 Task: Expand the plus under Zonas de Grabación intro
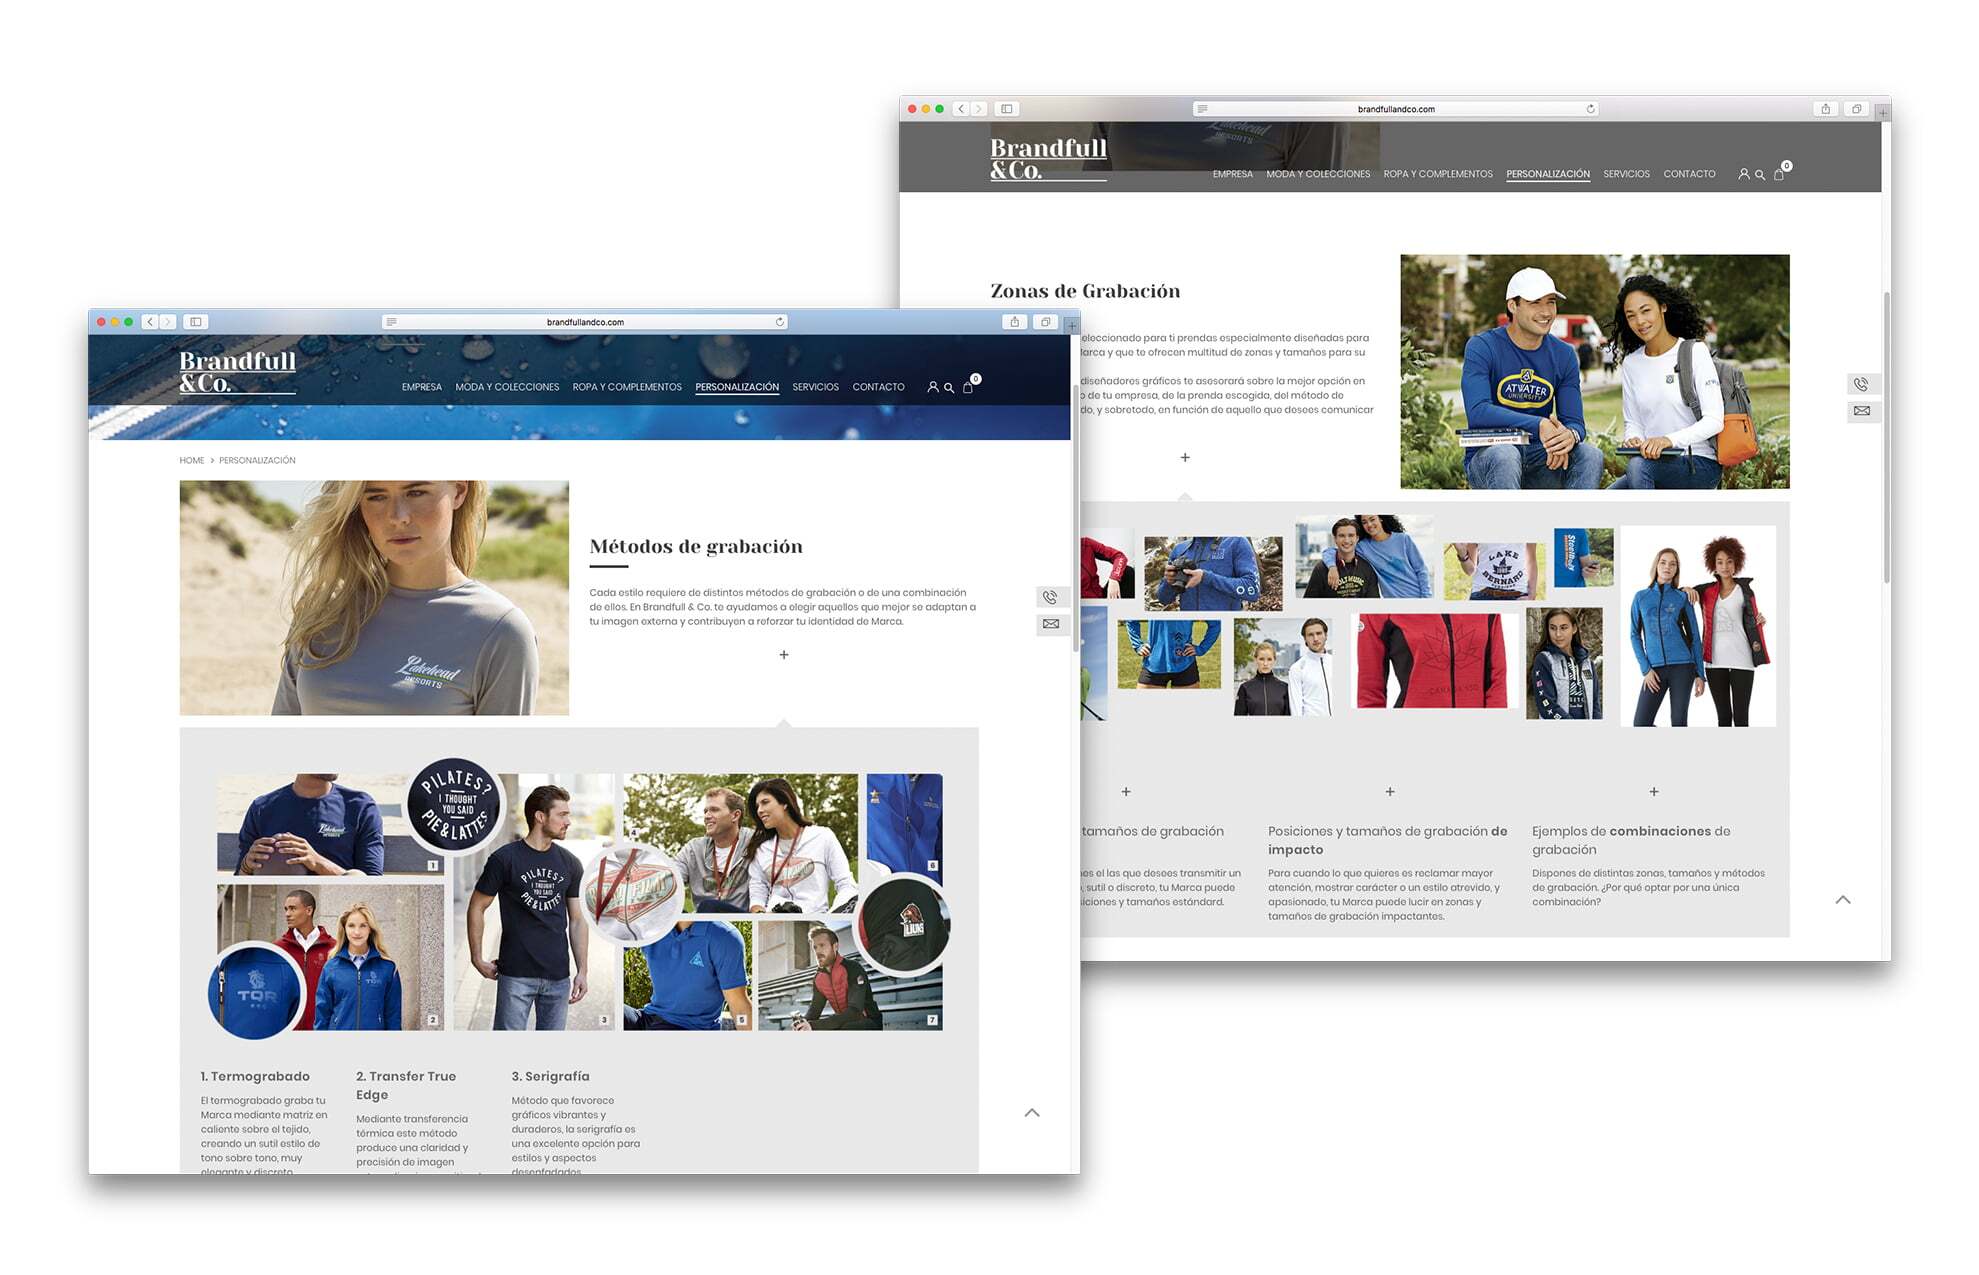click(x=1184, y=457)
